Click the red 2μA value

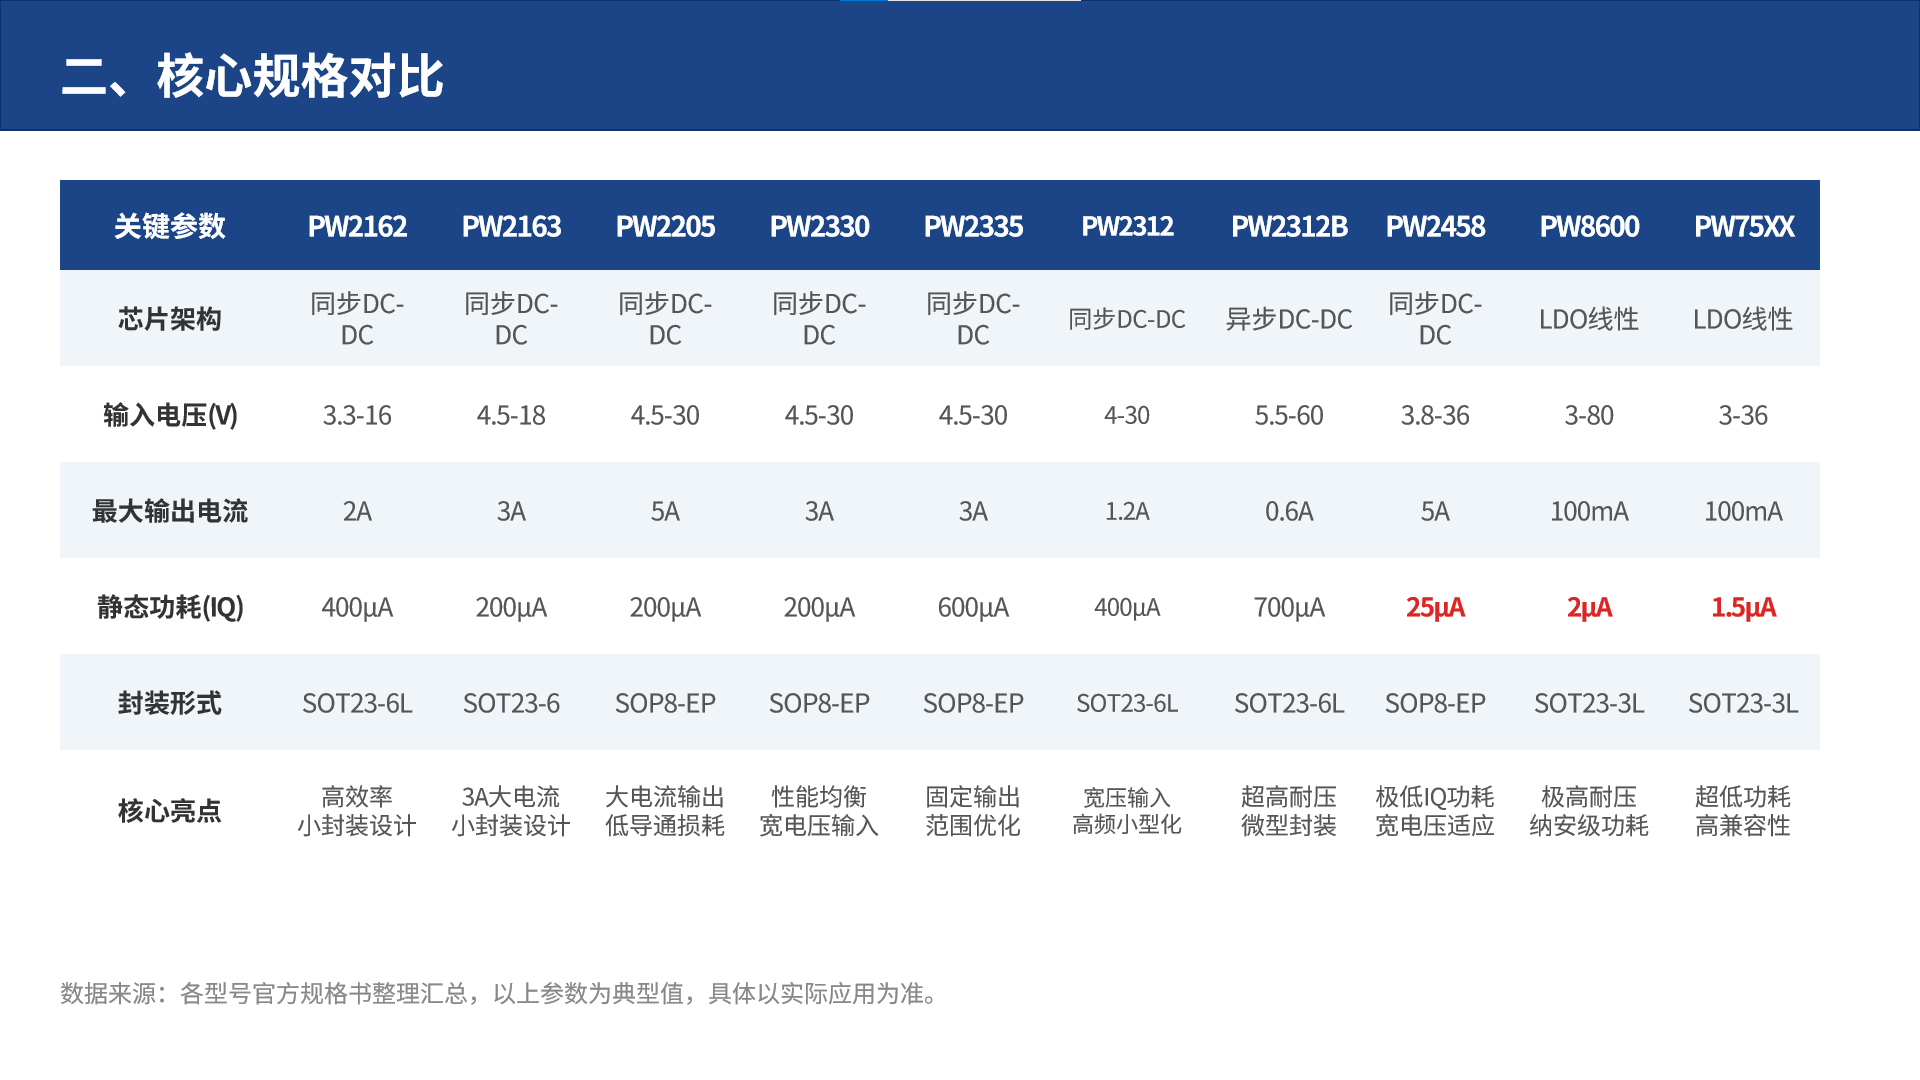(x=1589, y=607)
